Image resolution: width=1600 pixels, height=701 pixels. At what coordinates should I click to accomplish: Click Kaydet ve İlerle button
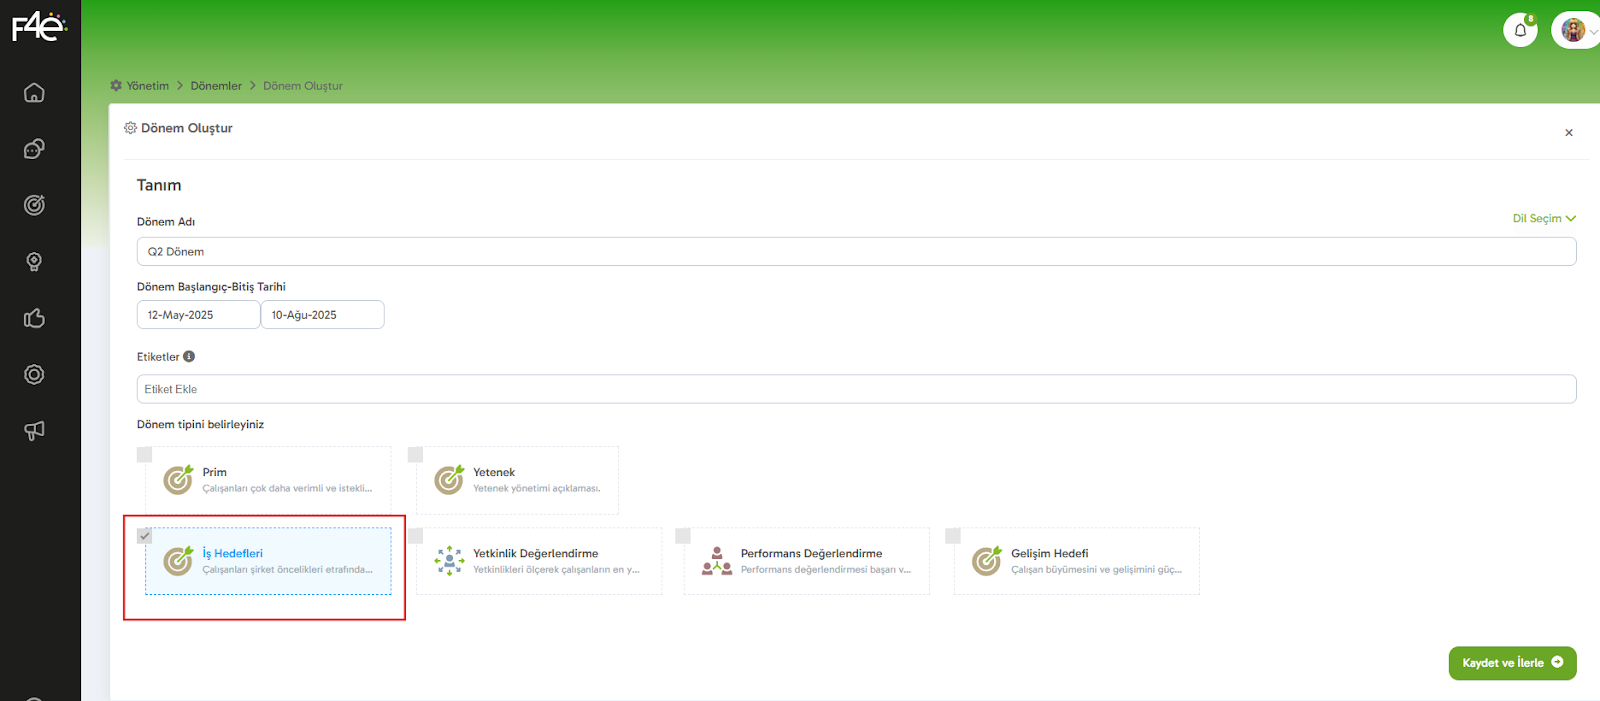point(1511,663)
